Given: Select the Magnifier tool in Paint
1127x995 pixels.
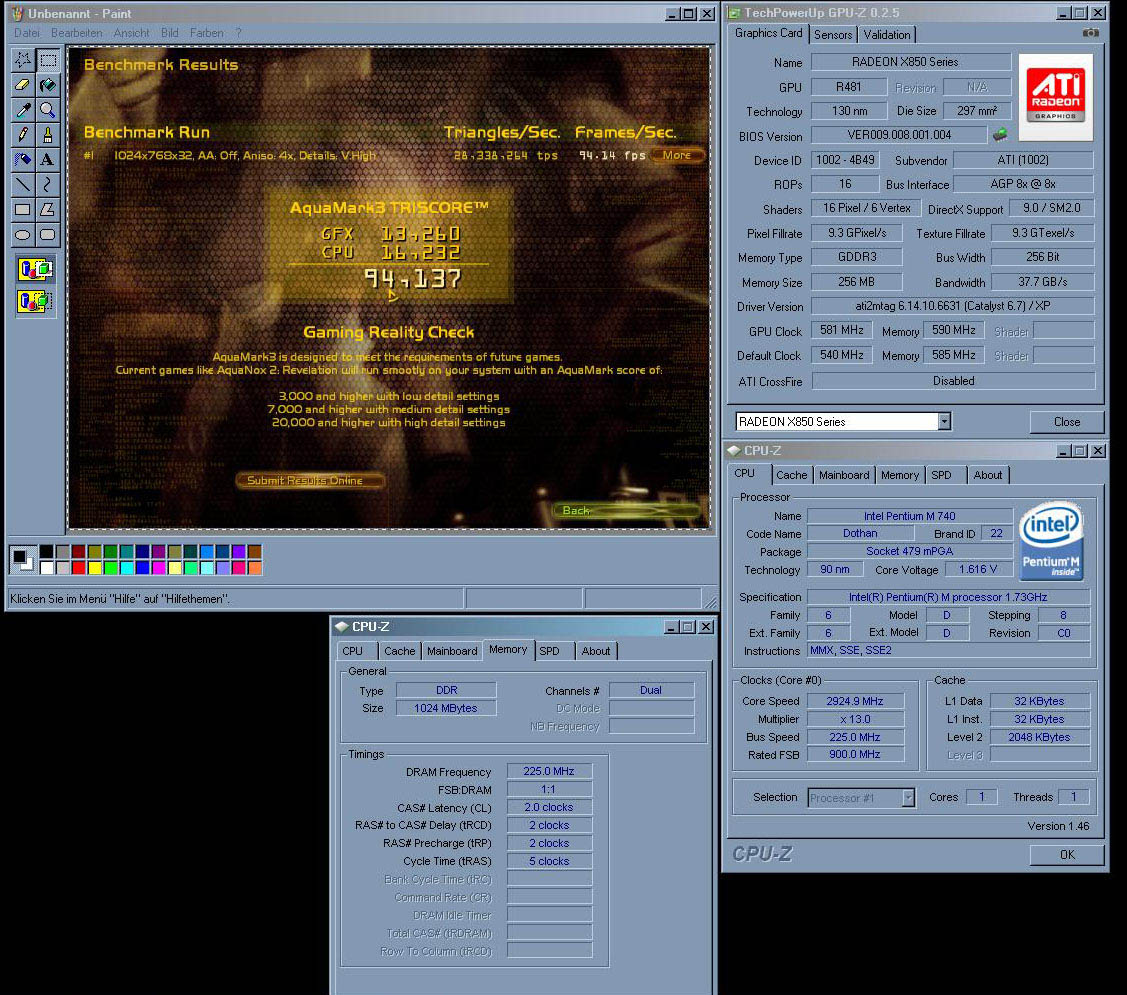Looking at the screenshot, I should pyautogui.click(x=48, y=110).
